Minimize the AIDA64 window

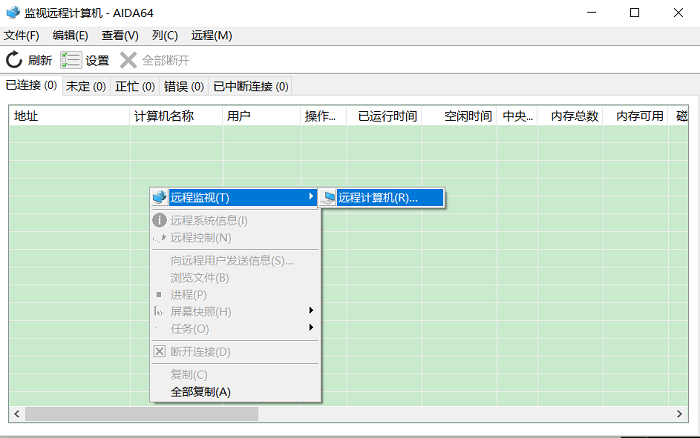tap(592, 13)
